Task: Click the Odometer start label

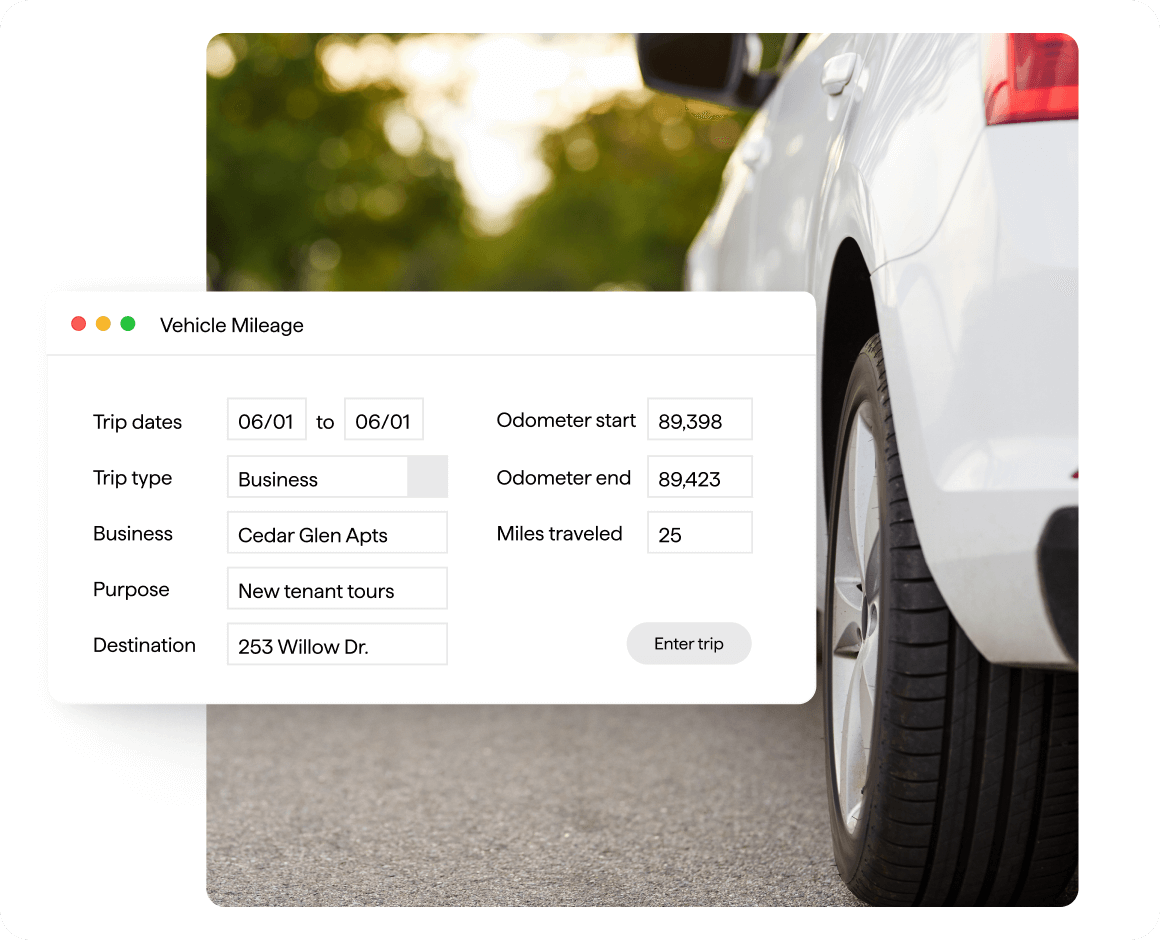Action: pyautogui.click(x=565, y=420)
